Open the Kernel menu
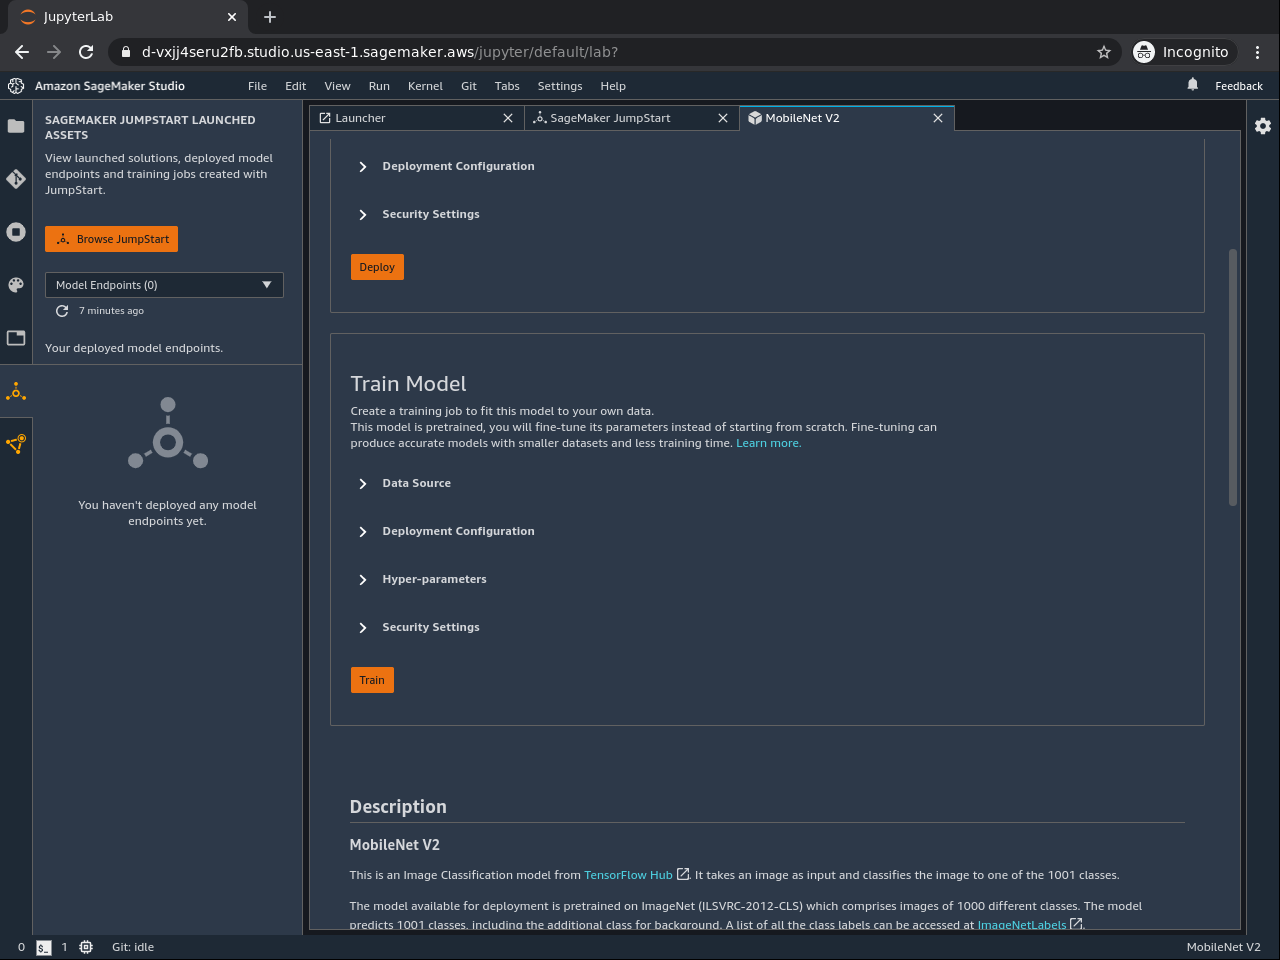 point(425,86)
